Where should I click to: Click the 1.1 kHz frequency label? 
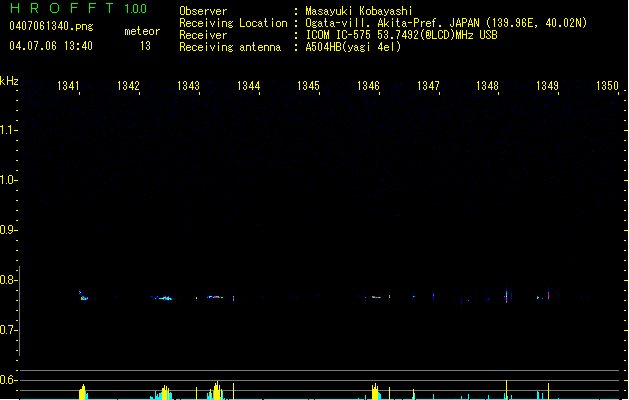(8, 130)
